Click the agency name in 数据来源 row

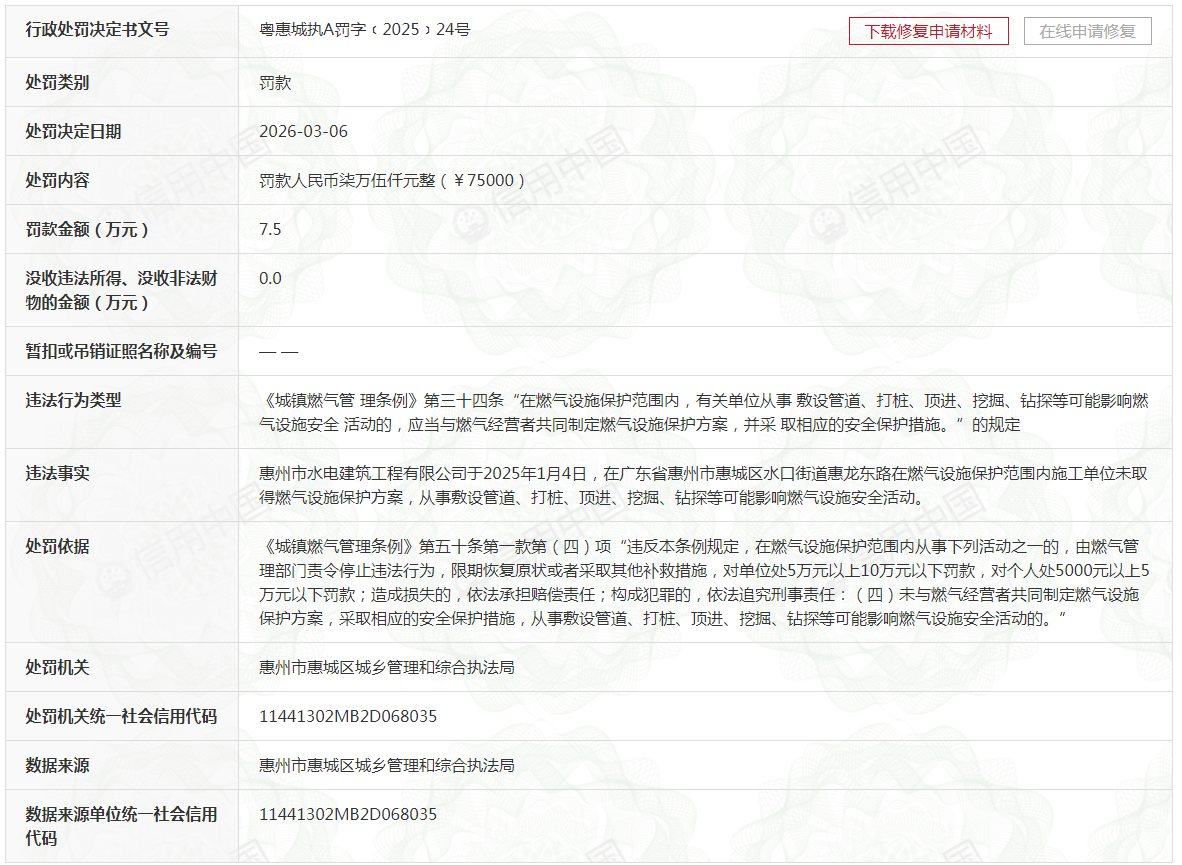(x=386, y=765)
